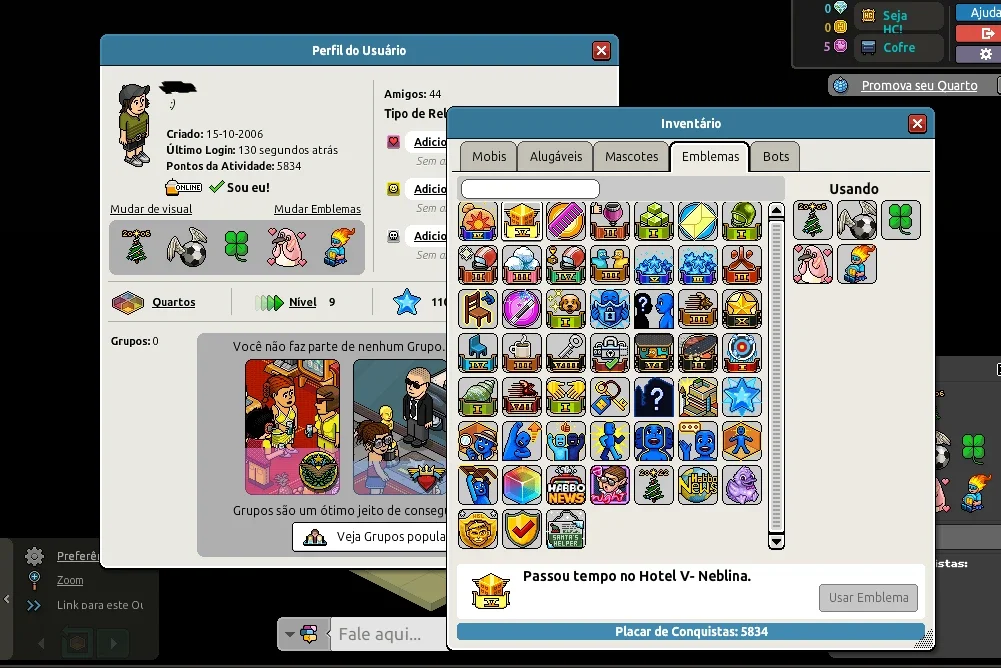Select the hotel building badge
This screenshot has width=1001, height=668.
pyautogui.click(x=698, y=397)
